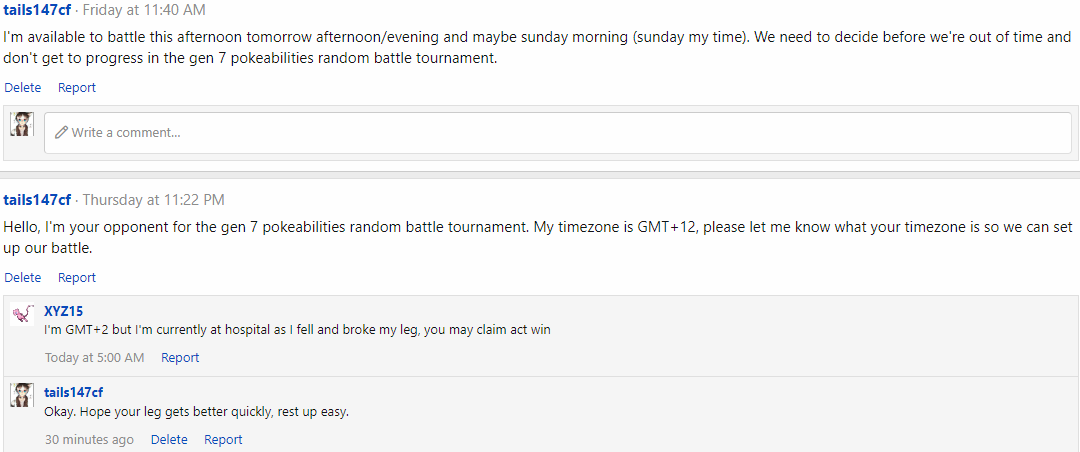Click the Today at 5:00 AM timestamp

pos(94,358)
